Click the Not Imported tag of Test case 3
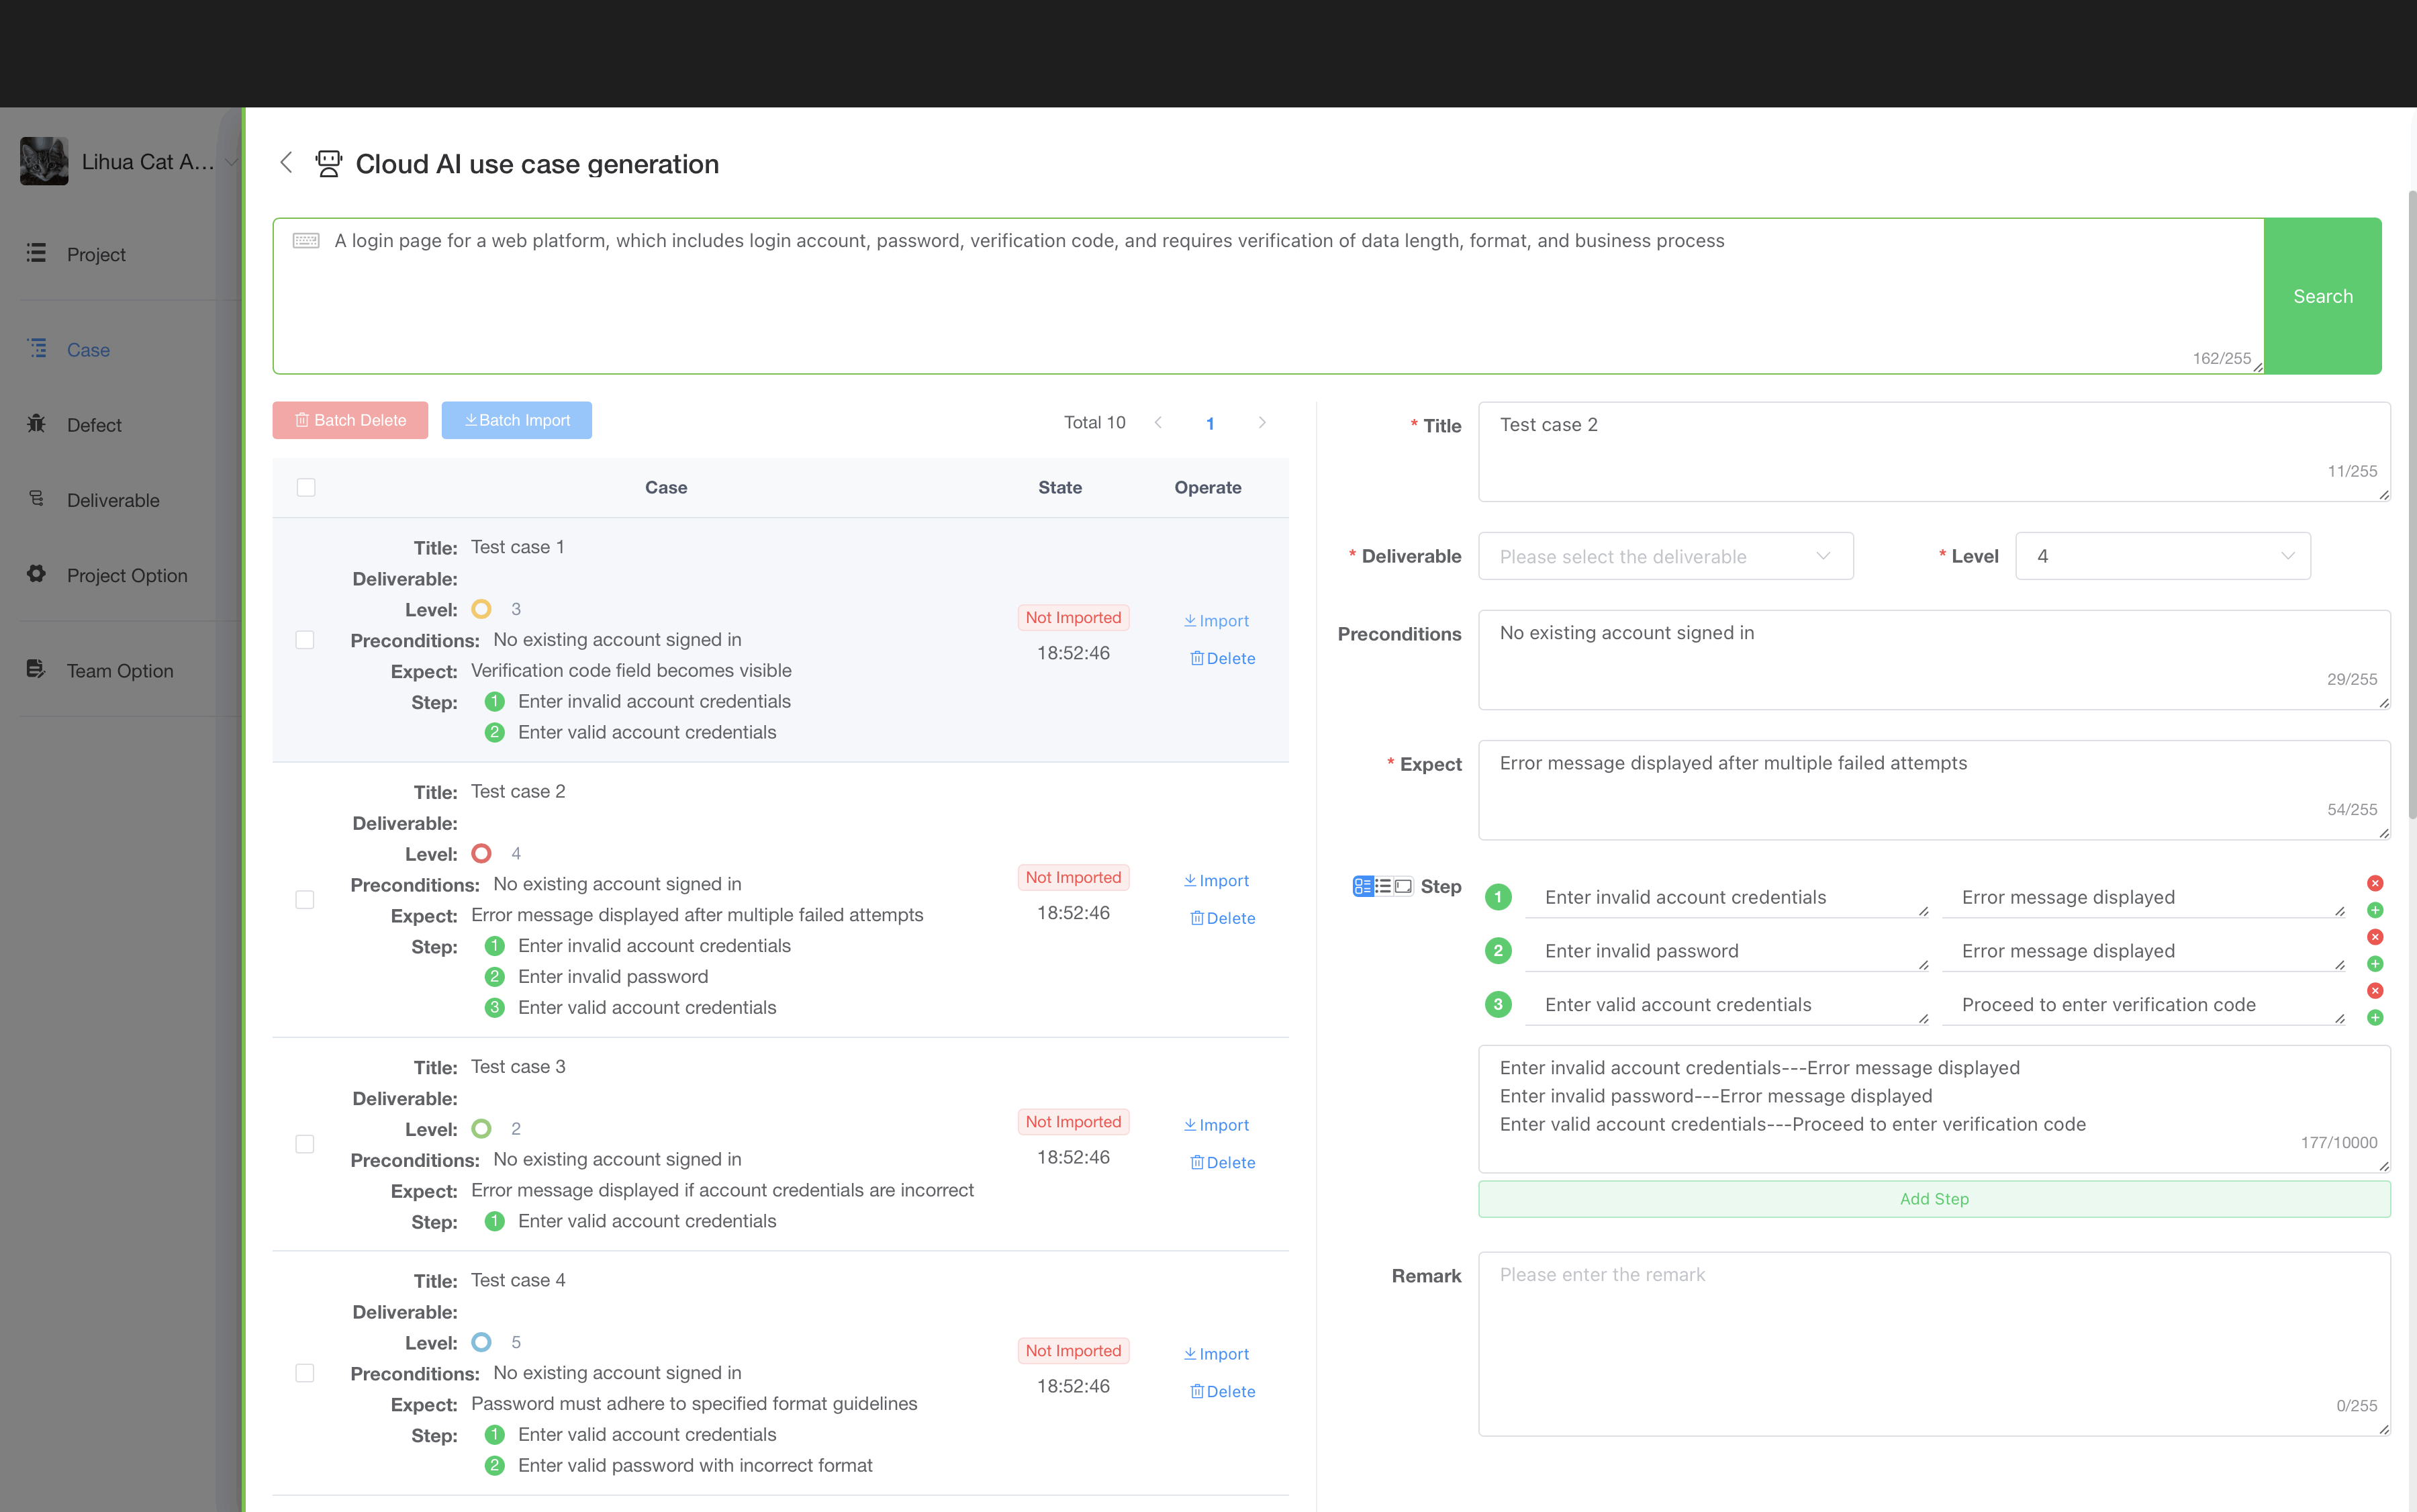The height and width of the screenshot is (1512, 2417). [1073, 1122]
